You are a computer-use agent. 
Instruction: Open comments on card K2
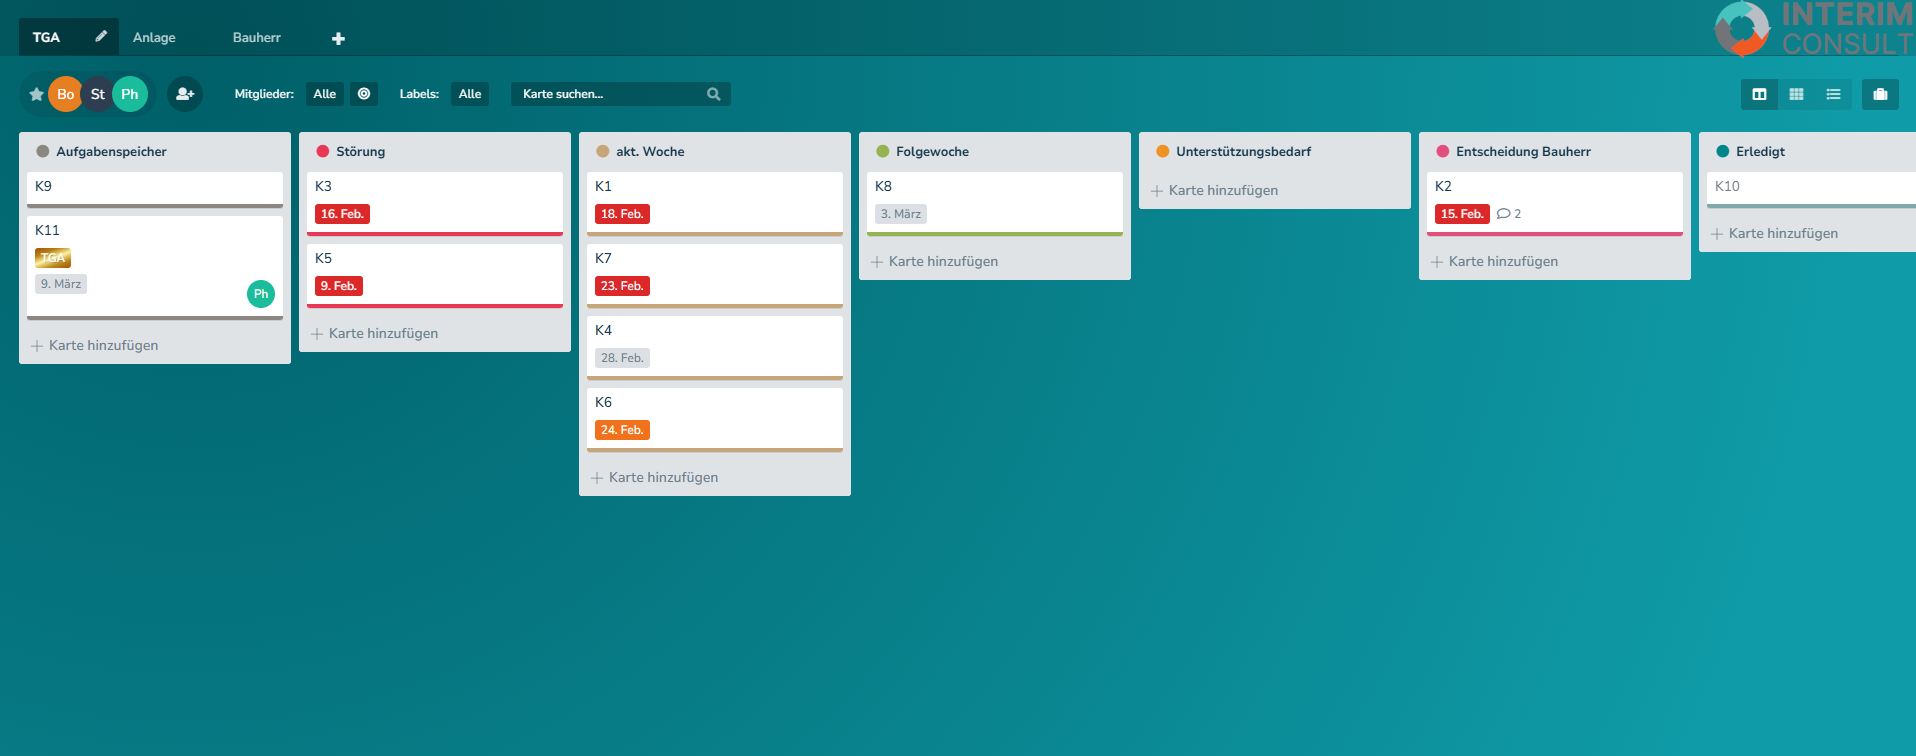tap(1509, 214)
